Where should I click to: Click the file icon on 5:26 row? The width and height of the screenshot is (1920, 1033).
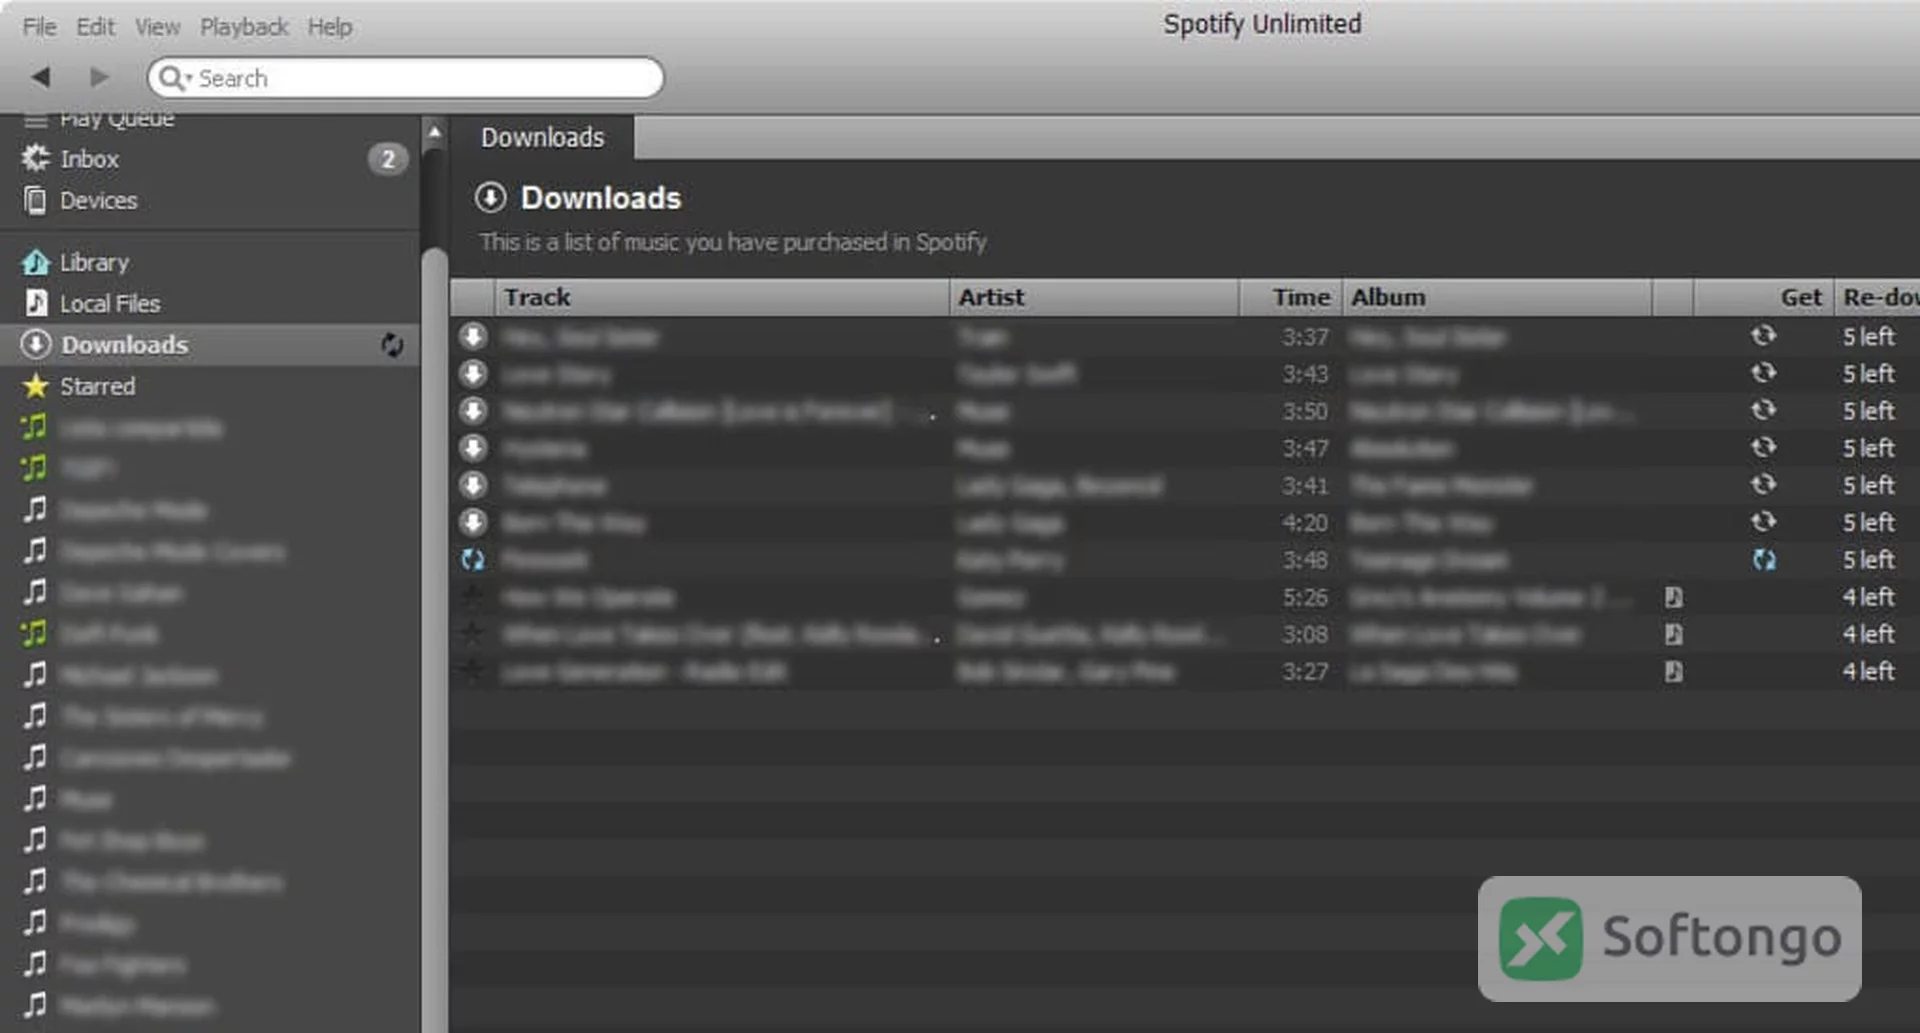point(1673,597)
